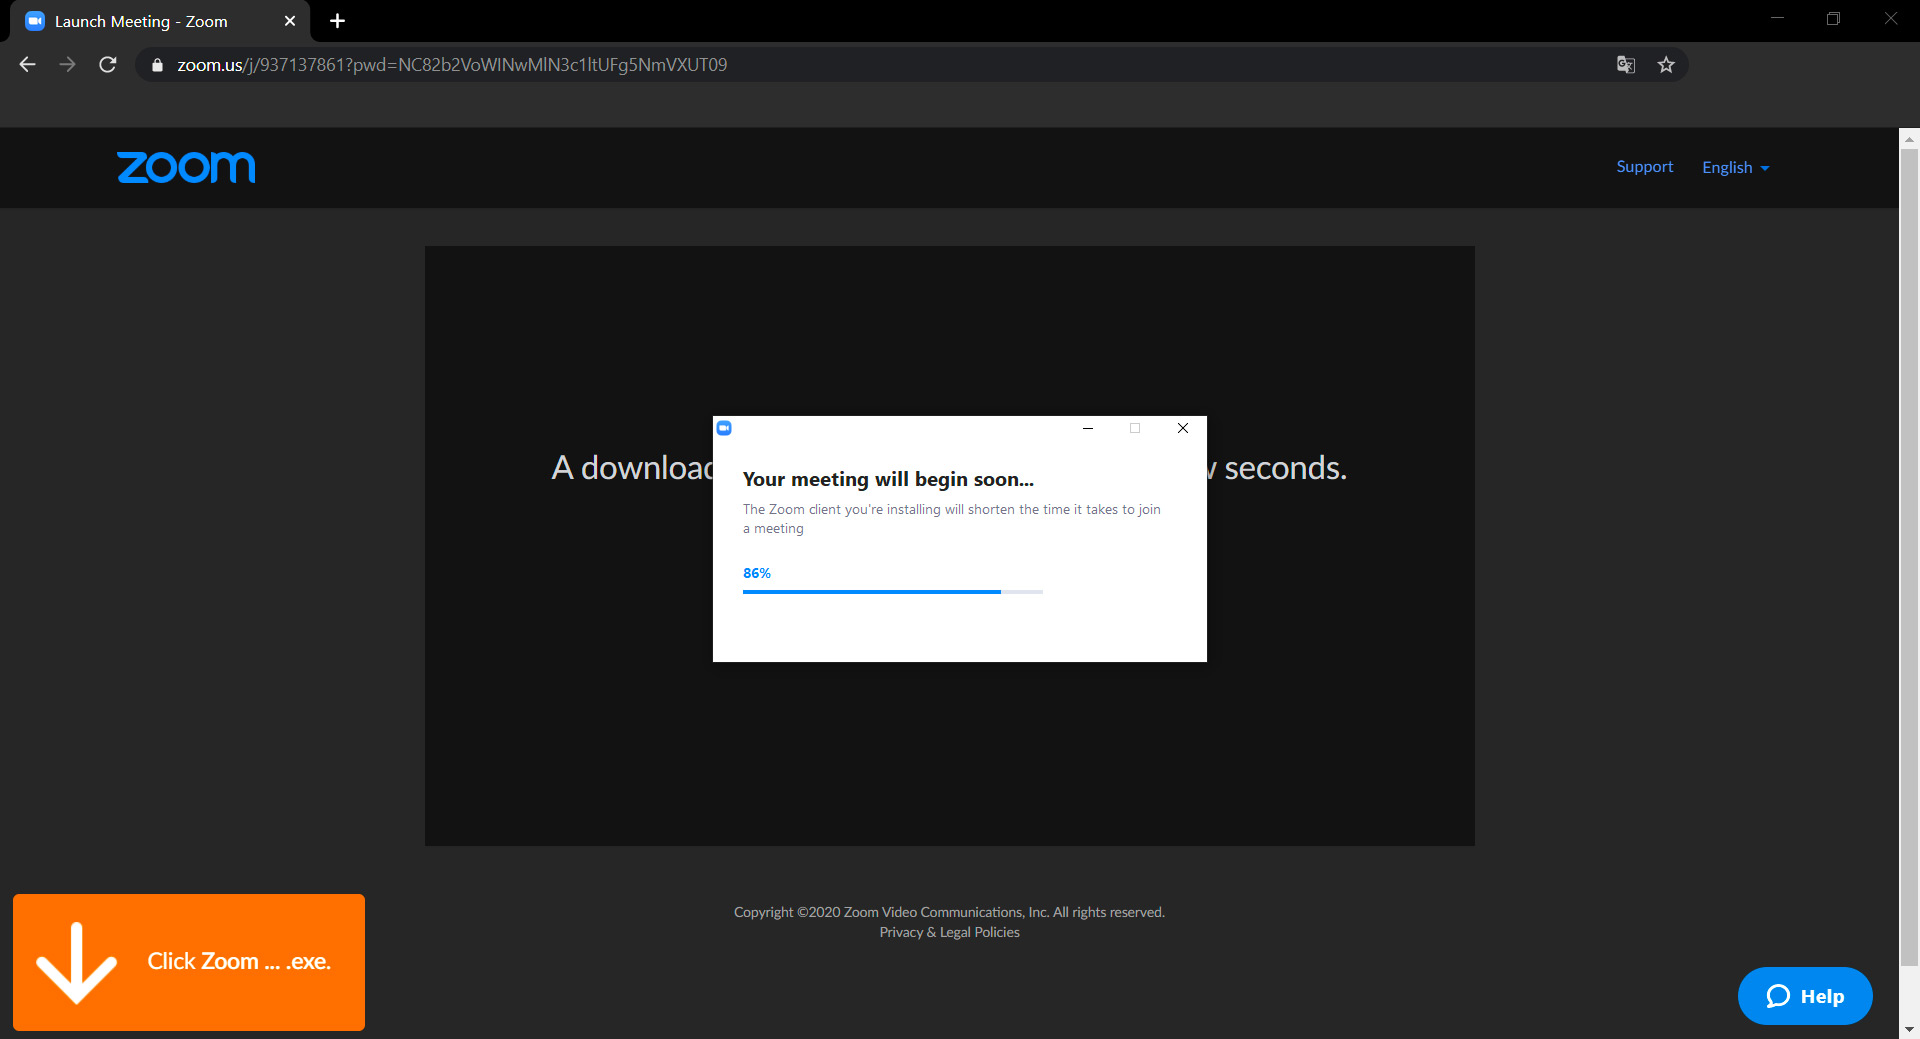1920x1039 pixels.
Task: Click the browser forward arrow
Action: coord(67,65)
